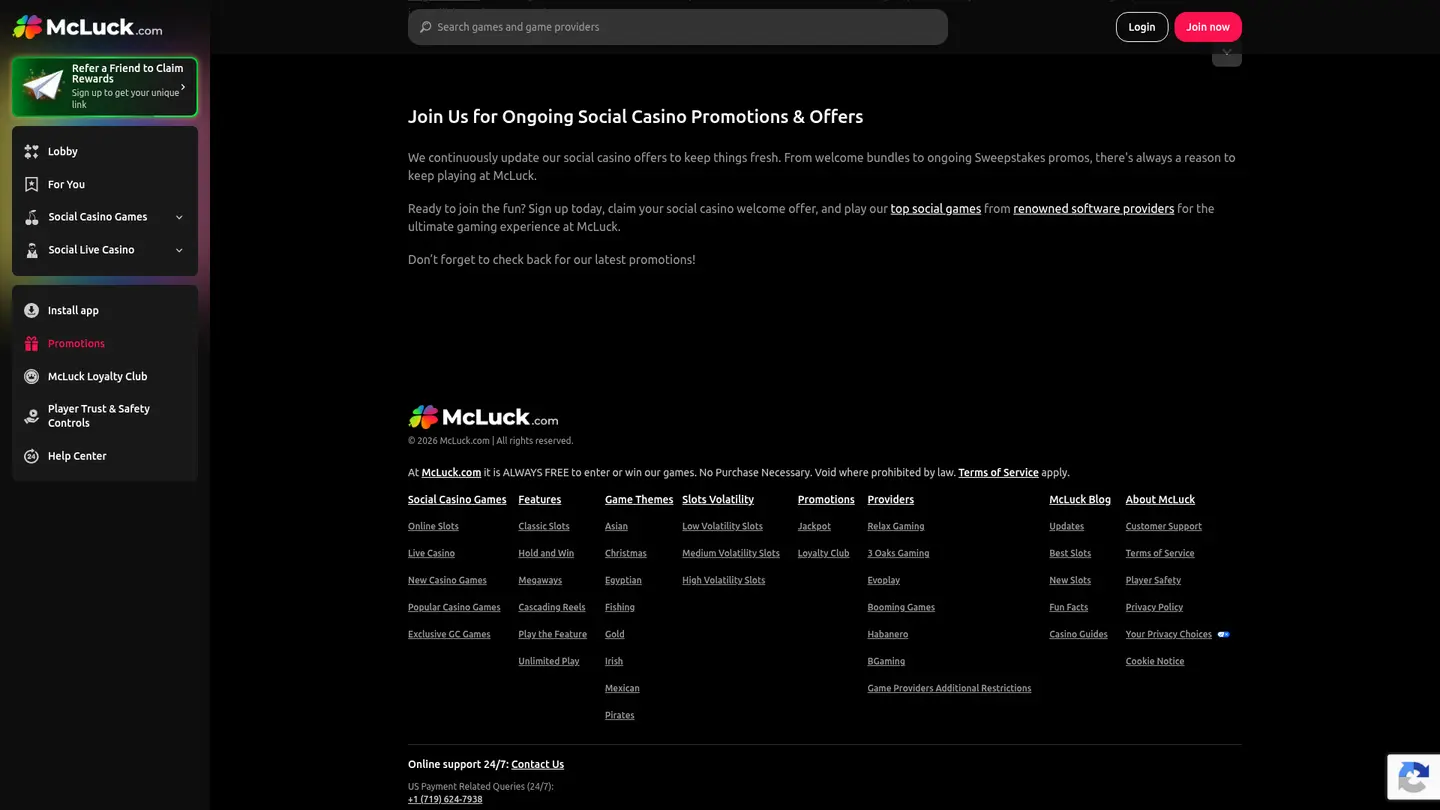
Task: Click the paper plane referral icon
Action: click(43, 86)
